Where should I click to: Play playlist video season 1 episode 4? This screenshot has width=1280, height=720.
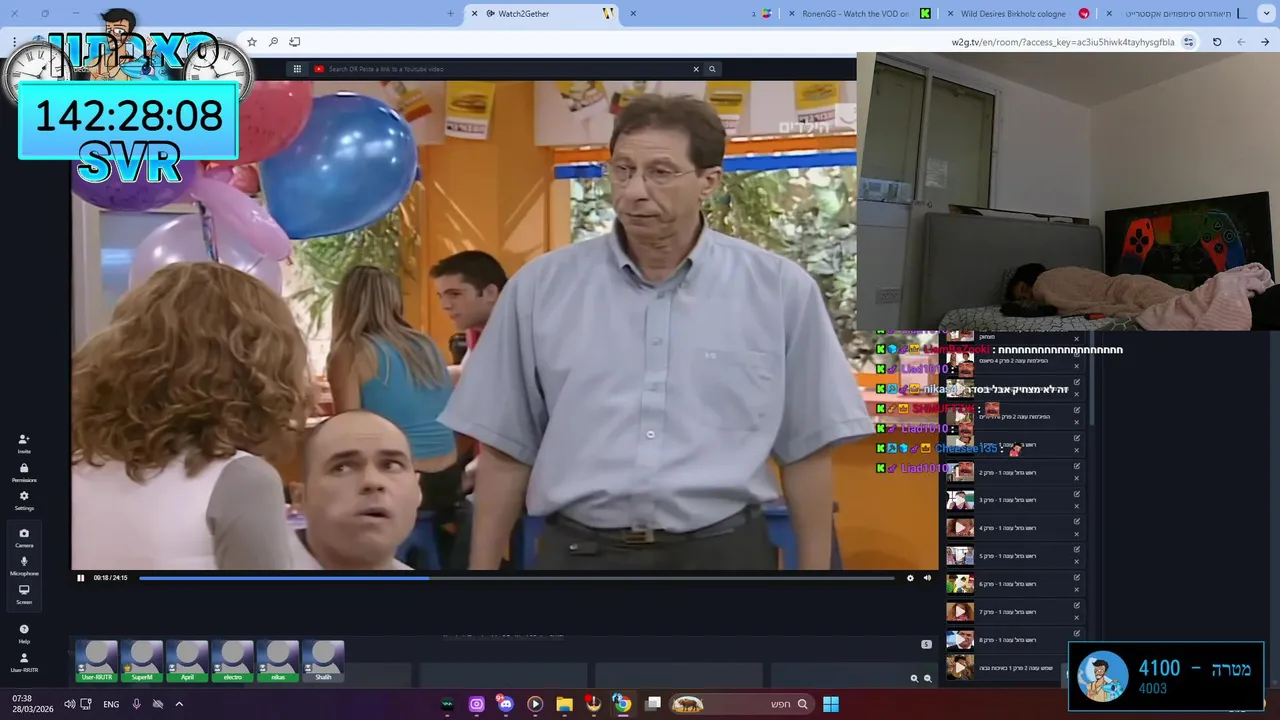[960, 527]
